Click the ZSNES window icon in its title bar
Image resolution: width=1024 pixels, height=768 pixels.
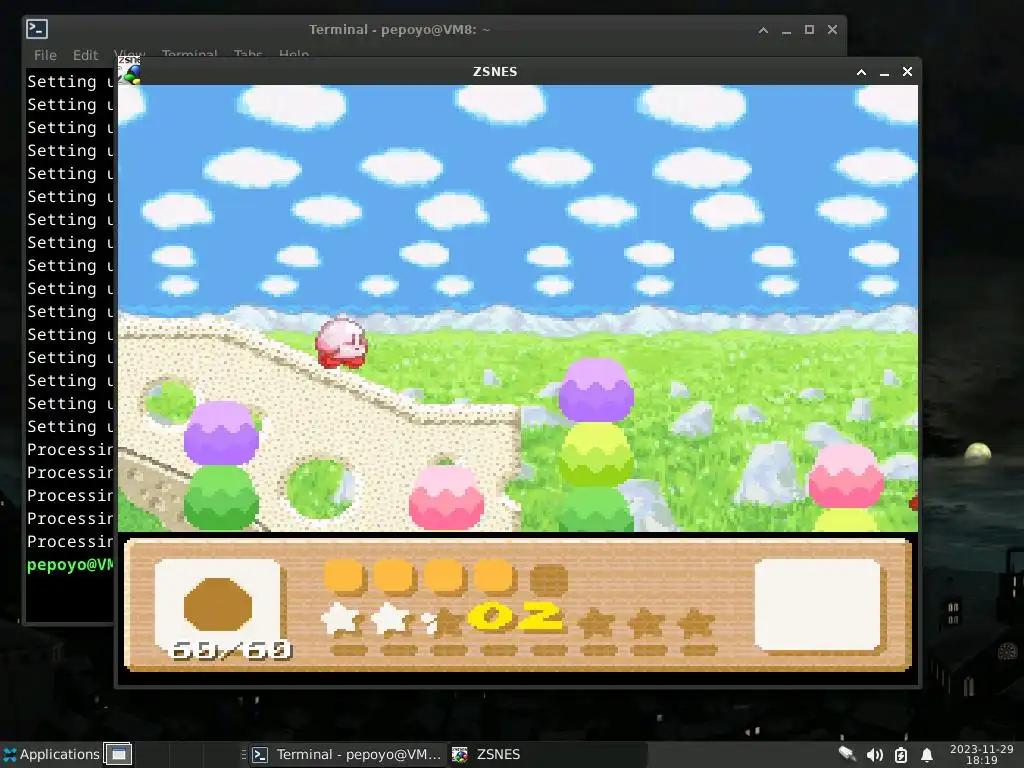[130, 71]
